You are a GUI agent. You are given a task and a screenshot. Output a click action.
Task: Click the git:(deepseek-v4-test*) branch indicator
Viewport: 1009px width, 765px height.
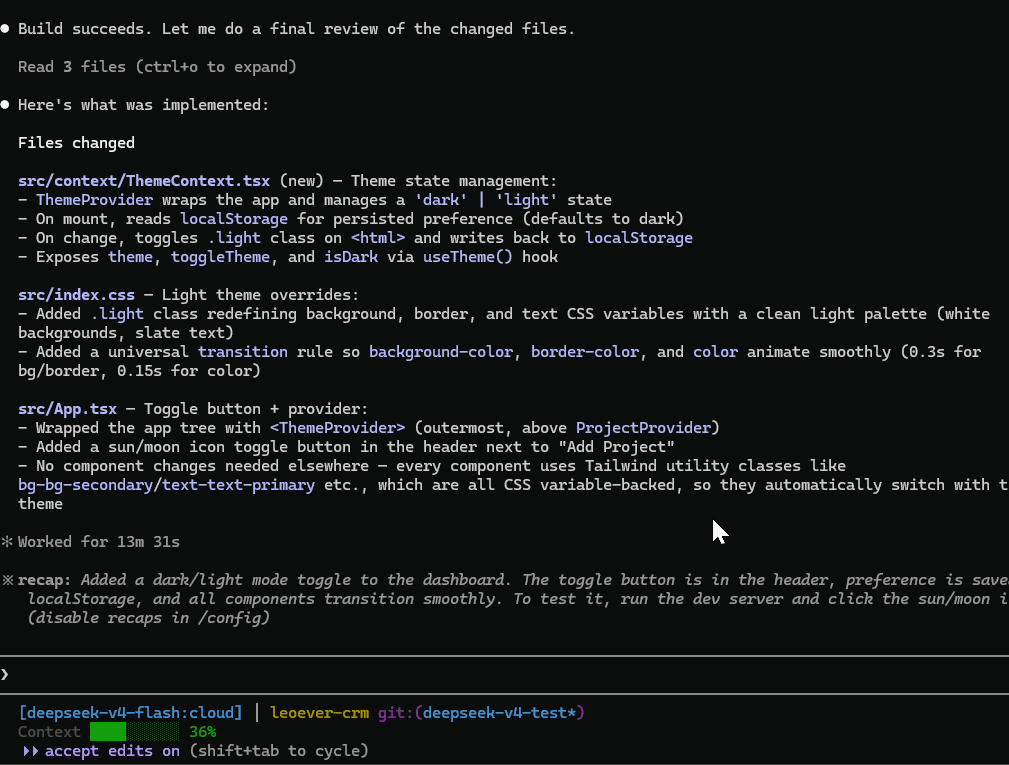point(481,713)
